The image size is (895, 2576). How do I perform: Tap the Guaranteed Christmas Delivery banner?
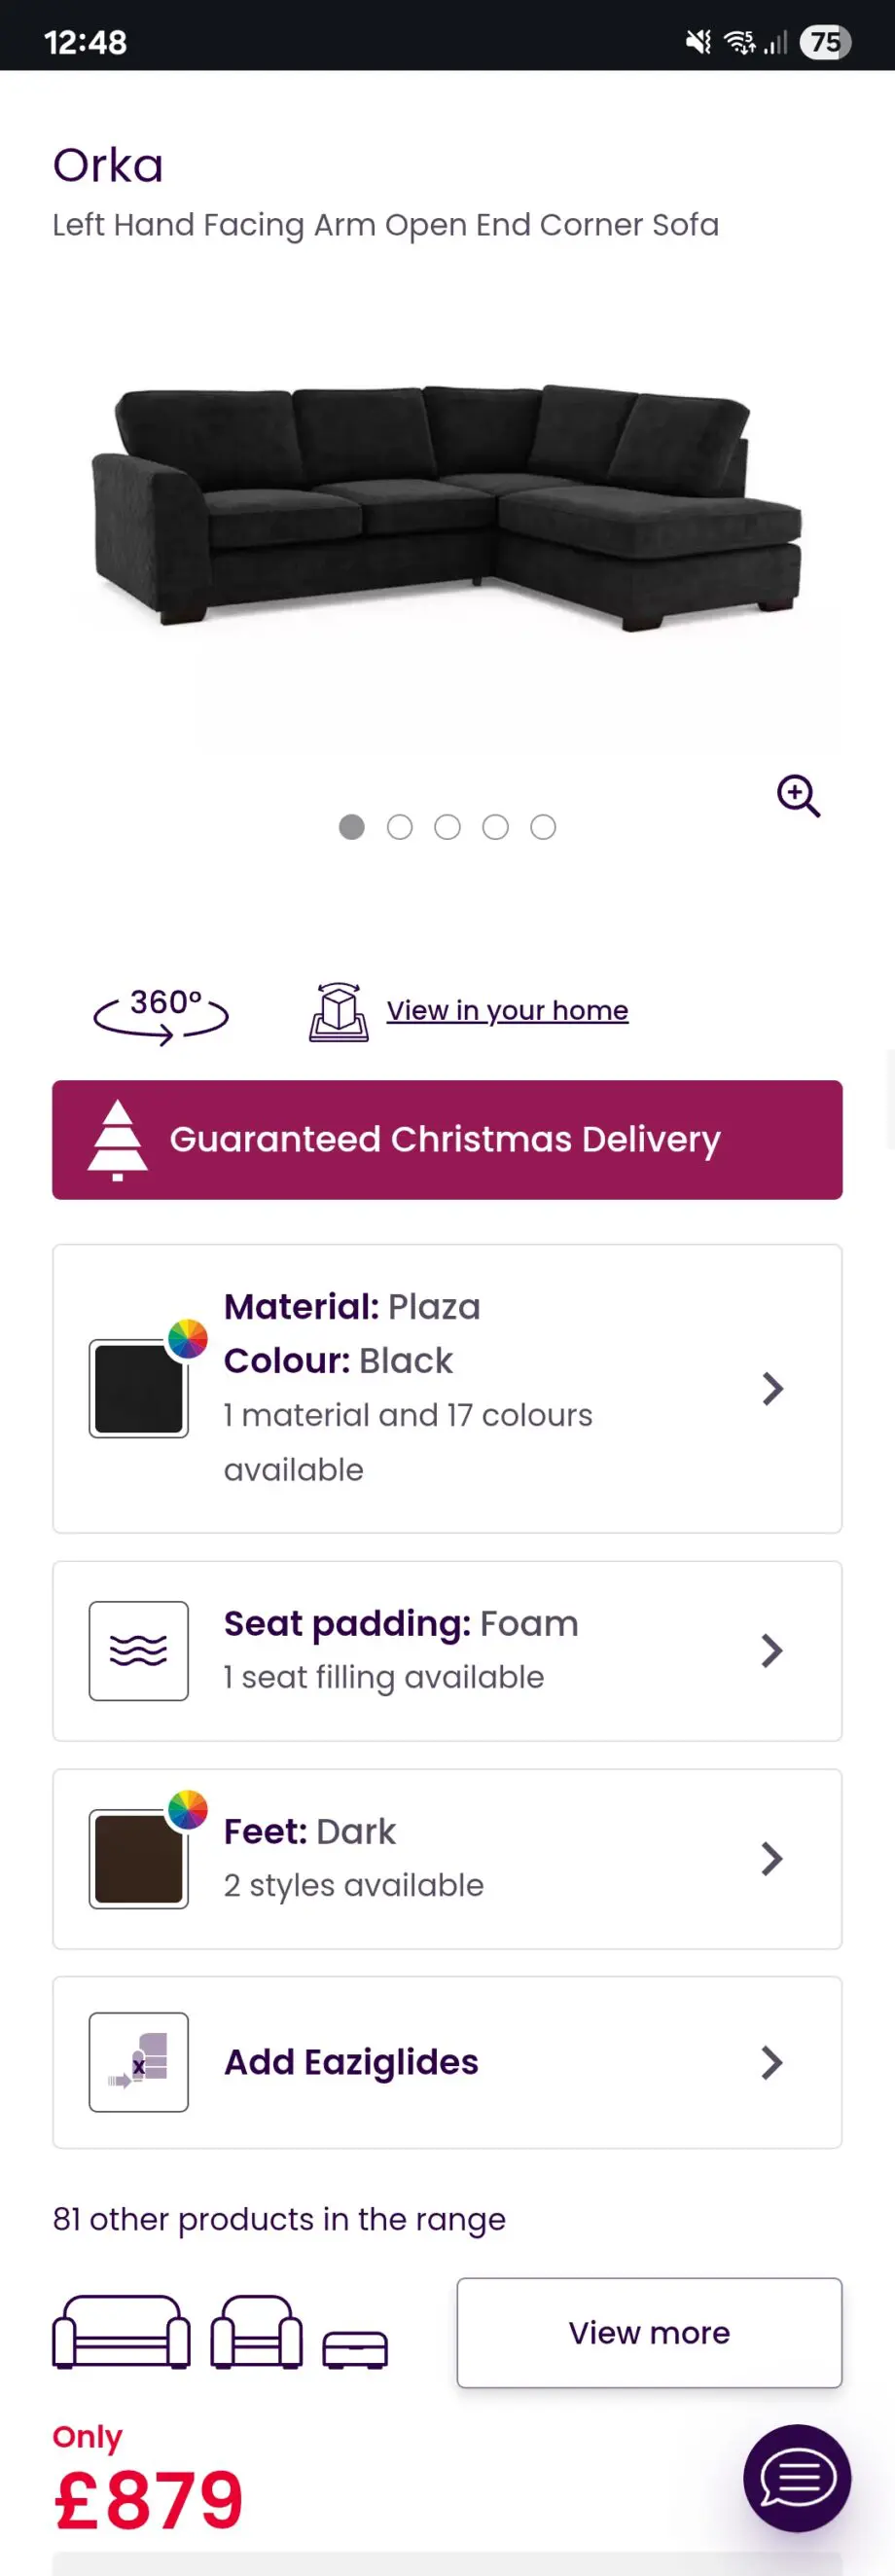pos(447,1140)
